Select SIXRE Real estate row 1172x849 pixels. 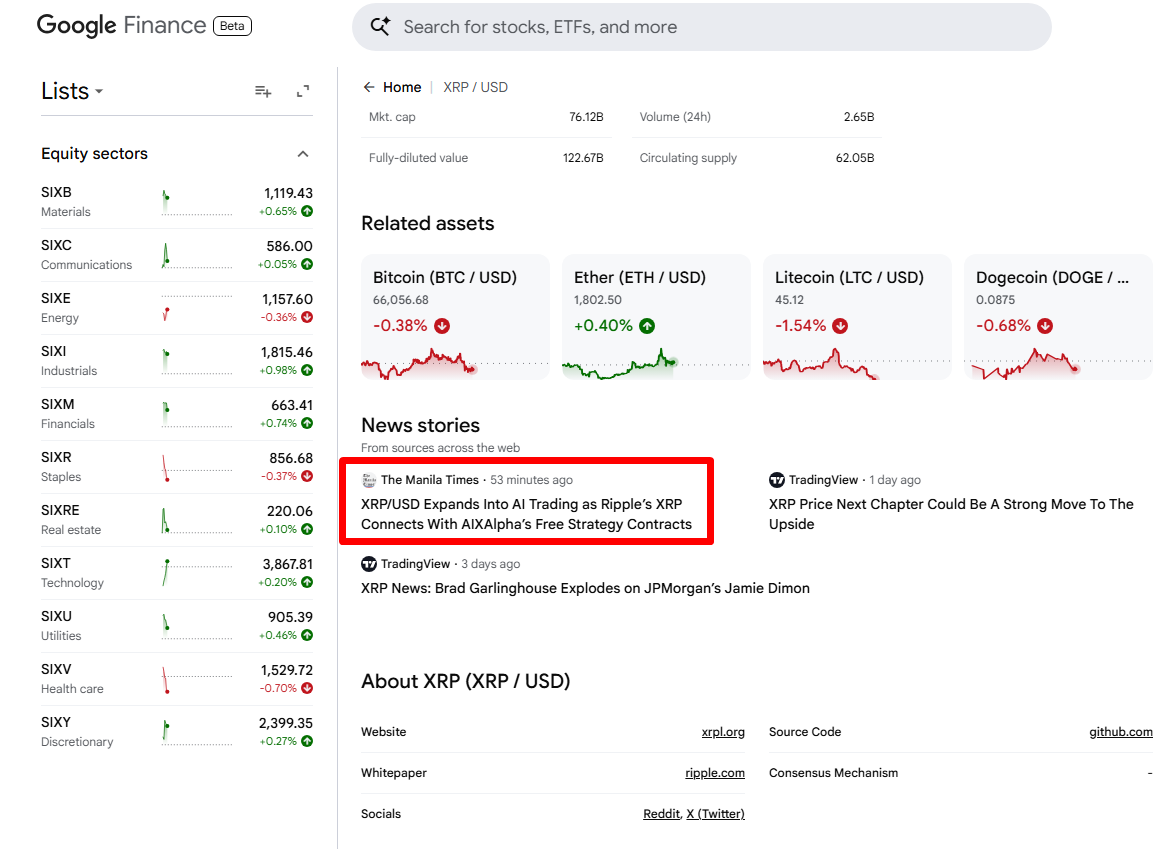(x=177, y=520)
